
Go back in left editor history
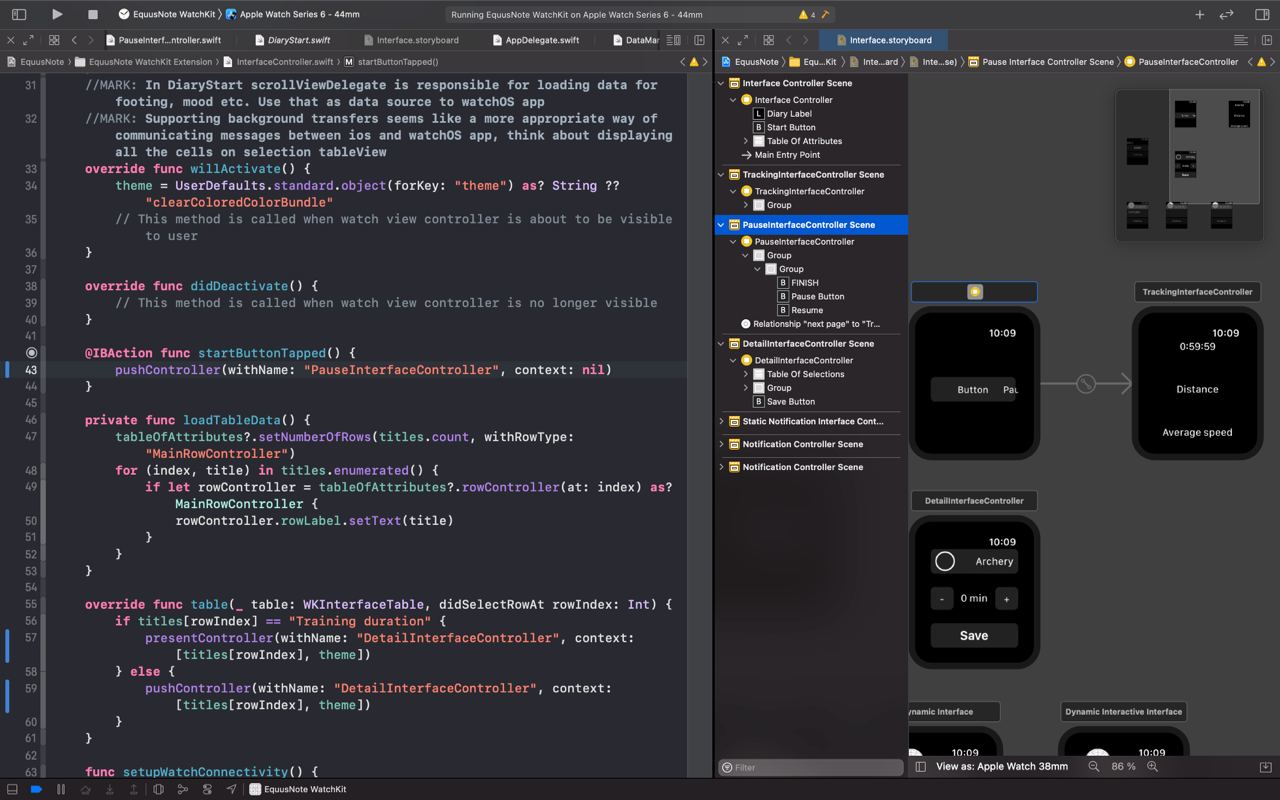[x=74, y=40]
